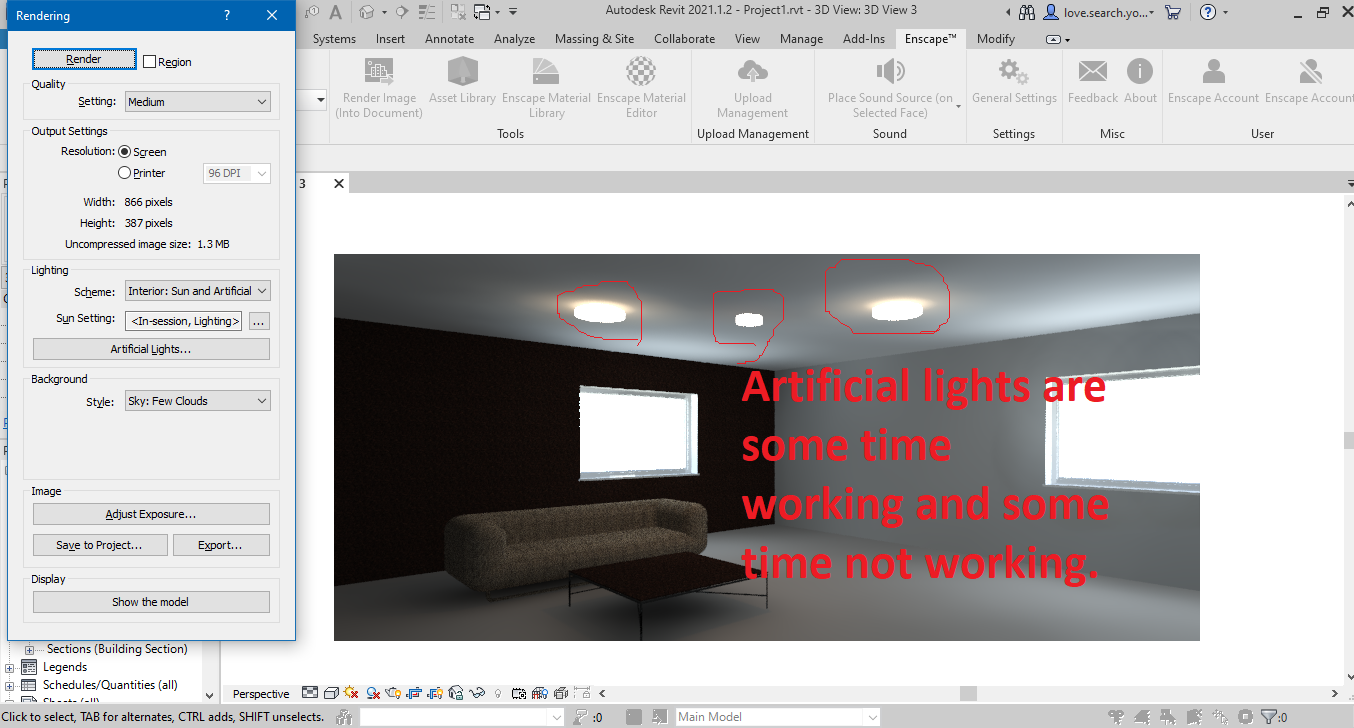Click the Render button
Screen dimensions: 1354x728
(84, 59)
